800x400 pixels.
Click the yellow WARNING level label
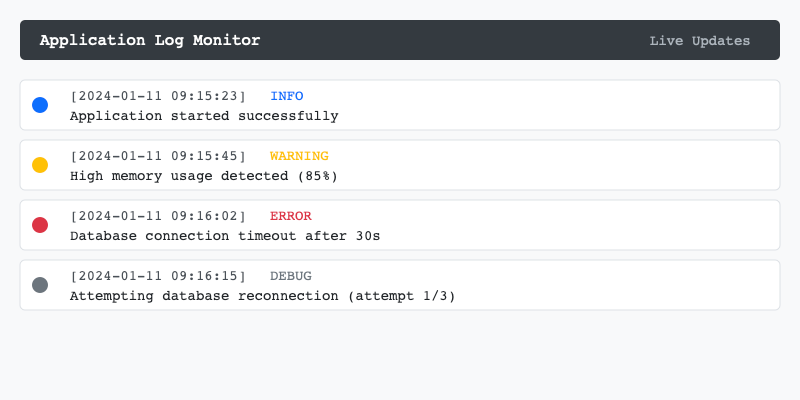[x=299, y=156]
